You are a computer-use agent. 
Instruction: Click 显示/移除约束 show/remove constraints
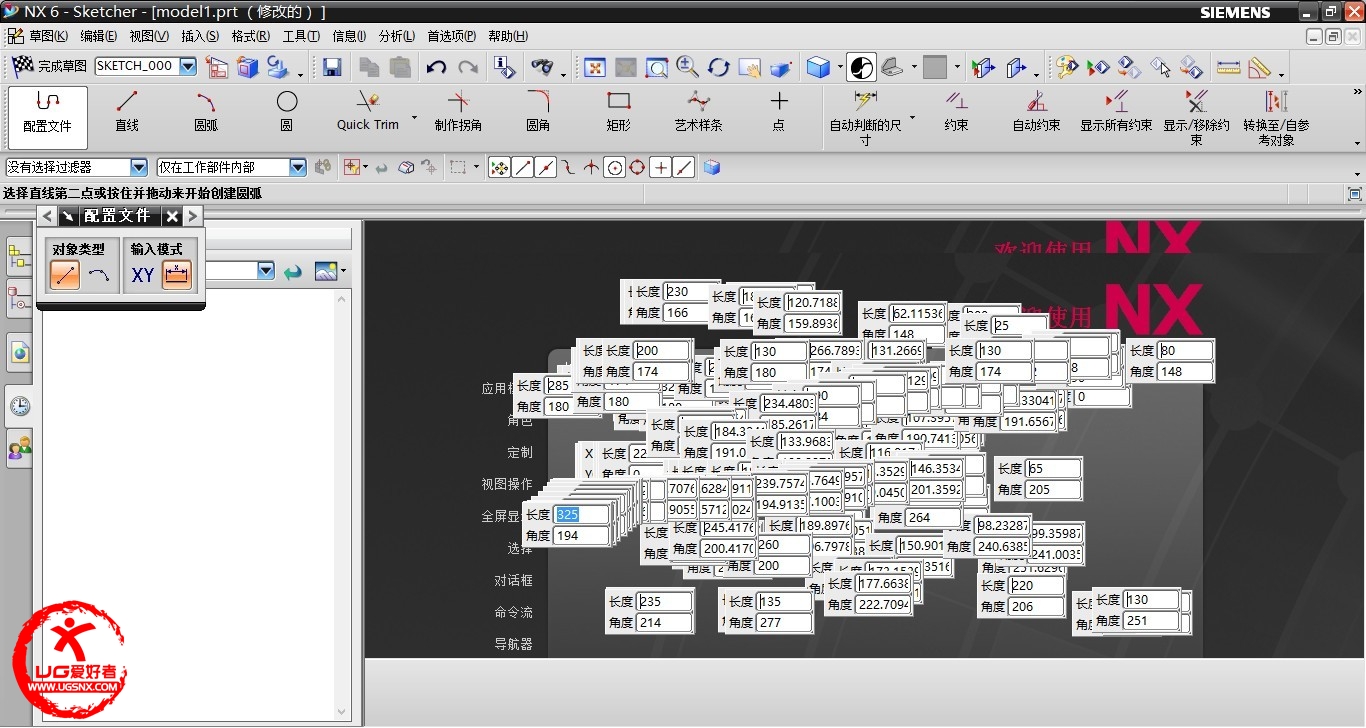pyautogui.click(x=1196, y=117)
